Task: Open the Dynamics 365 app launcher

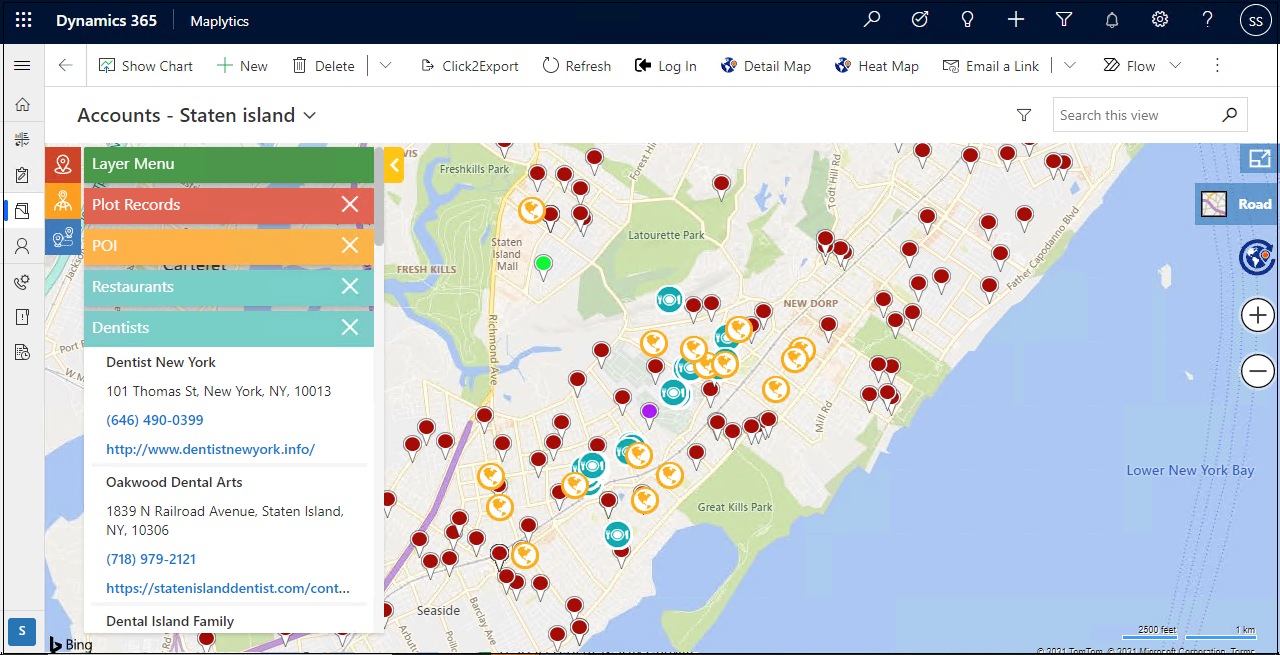Action: [x=24, y=20]
